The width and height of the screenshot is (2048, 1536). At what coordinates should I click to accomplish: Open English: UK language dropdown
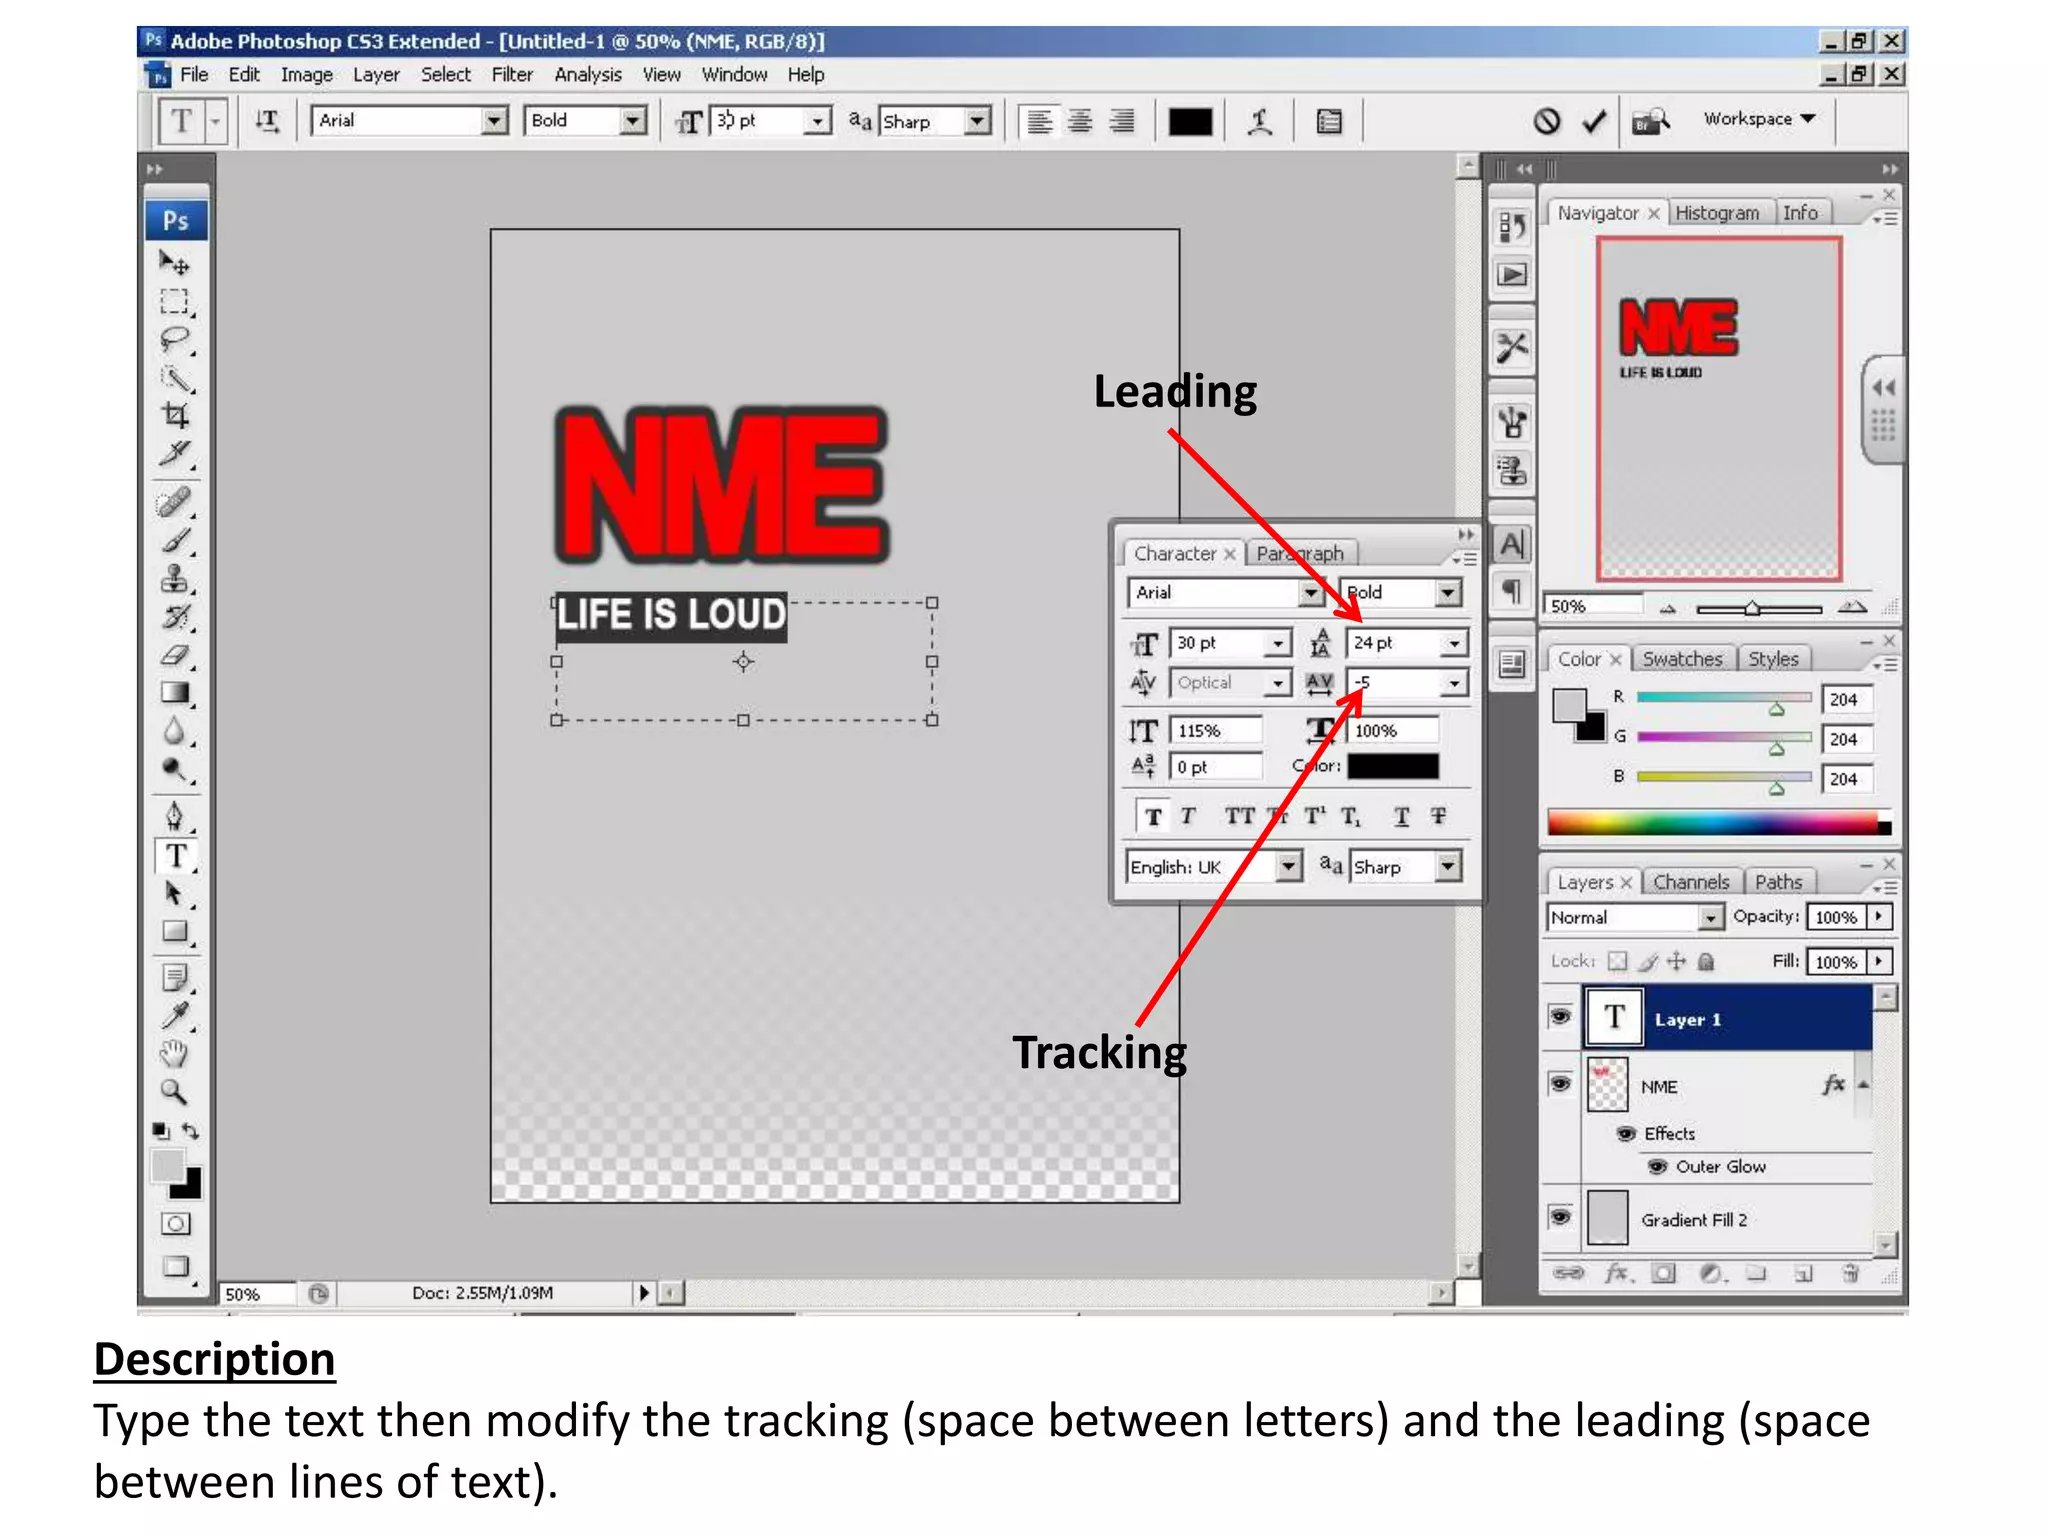[1289, 866]
